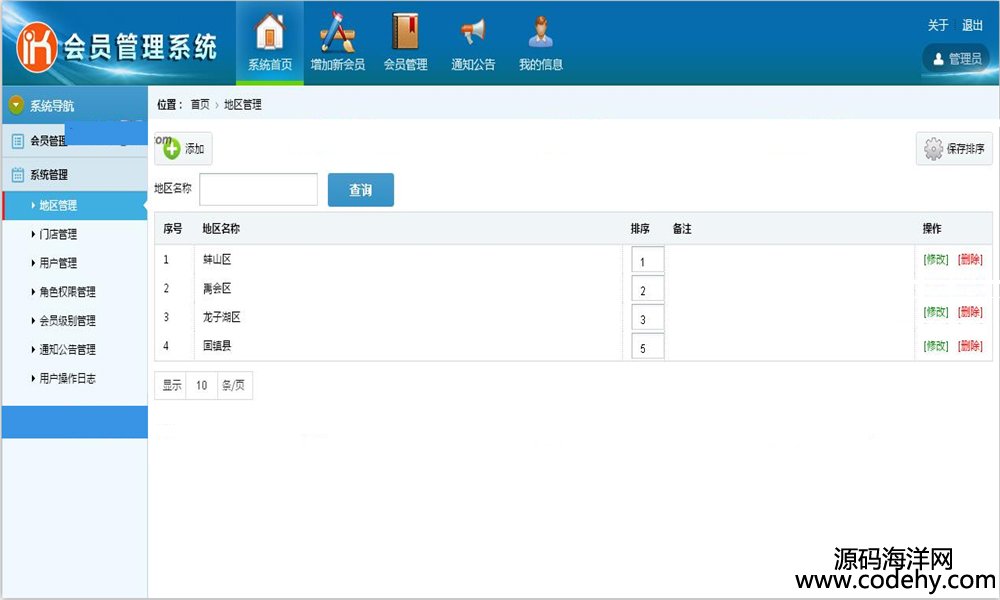Click the sort field for 蚌山区
This screenshot has width=1000, height=600.
[647, 260]
